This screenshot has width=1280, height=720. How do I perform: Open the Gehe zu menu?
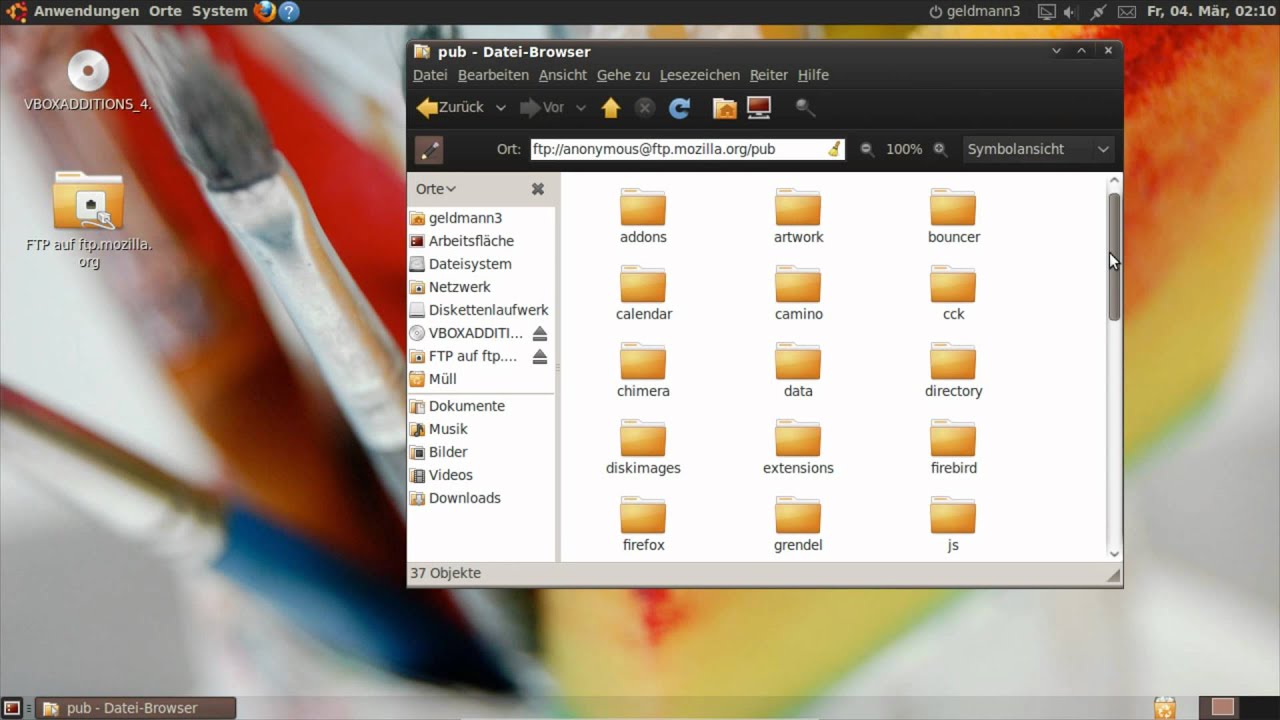tap(623, 75)
